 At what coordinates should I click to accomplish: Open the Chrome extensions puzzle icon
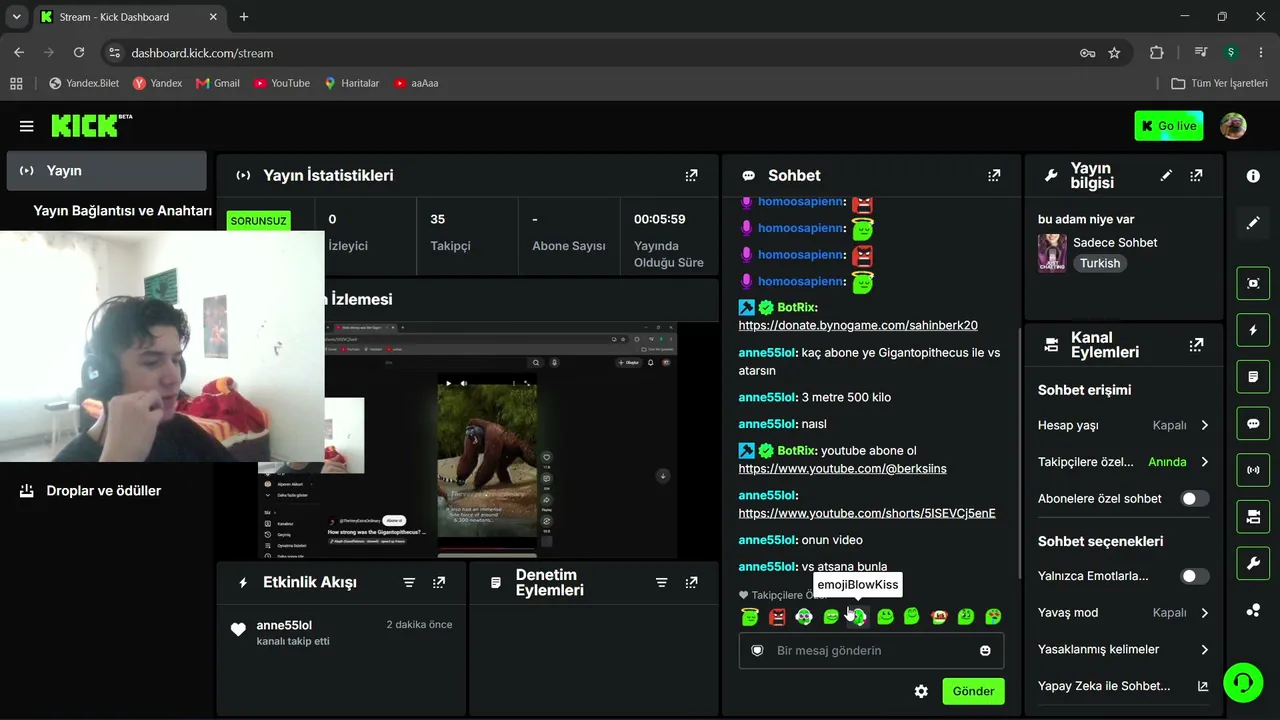click(x=1157, y=53)
